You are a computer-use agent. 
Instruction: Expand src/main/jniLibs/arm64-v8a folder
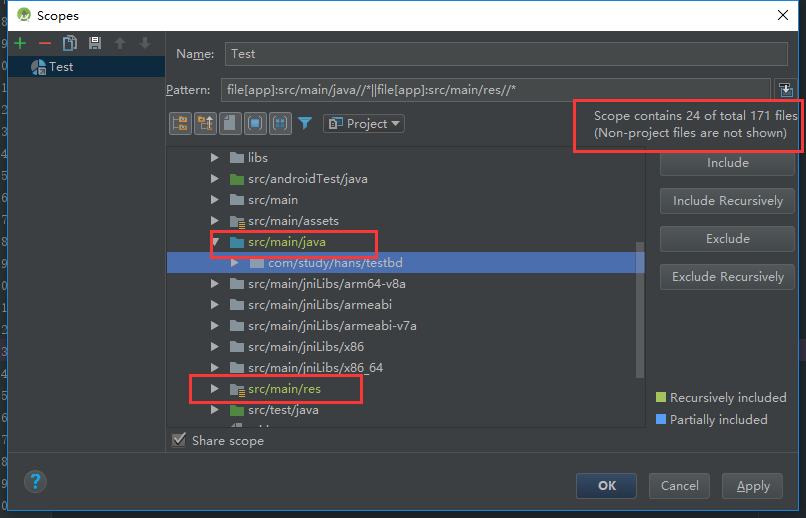pos(215,284)
